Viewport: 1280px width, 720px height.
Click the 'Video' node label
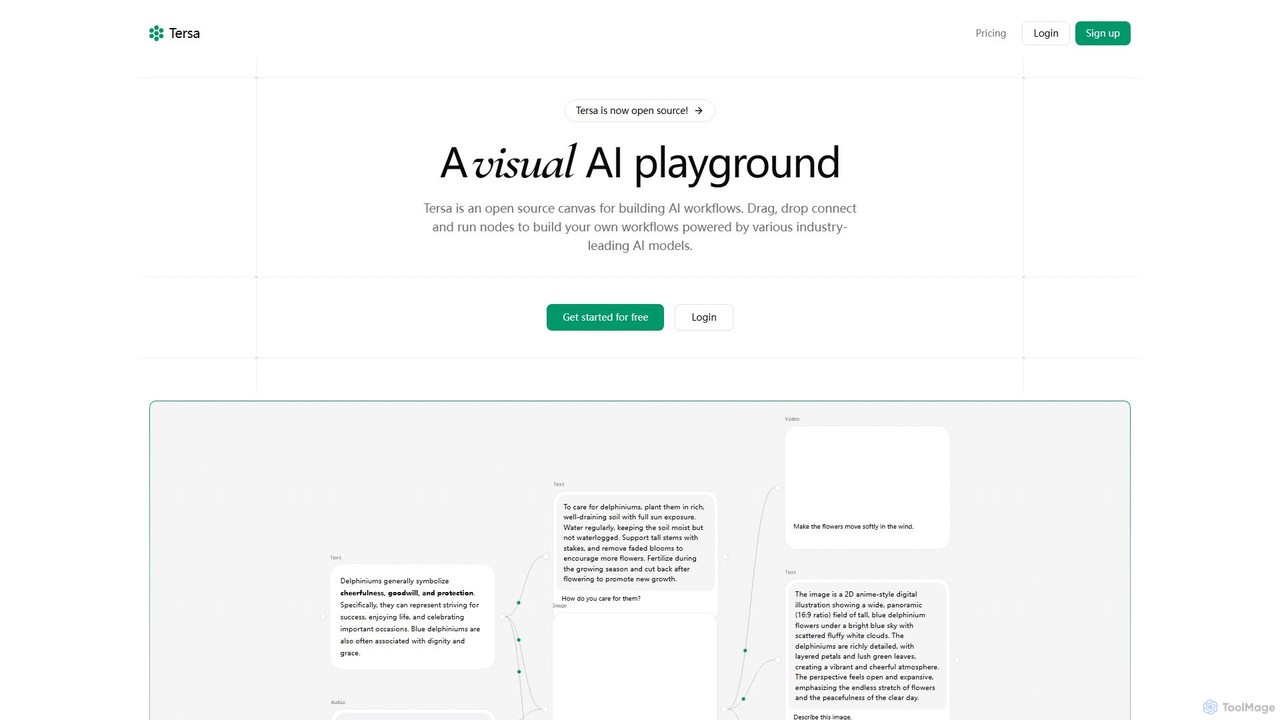pos(792,419)
